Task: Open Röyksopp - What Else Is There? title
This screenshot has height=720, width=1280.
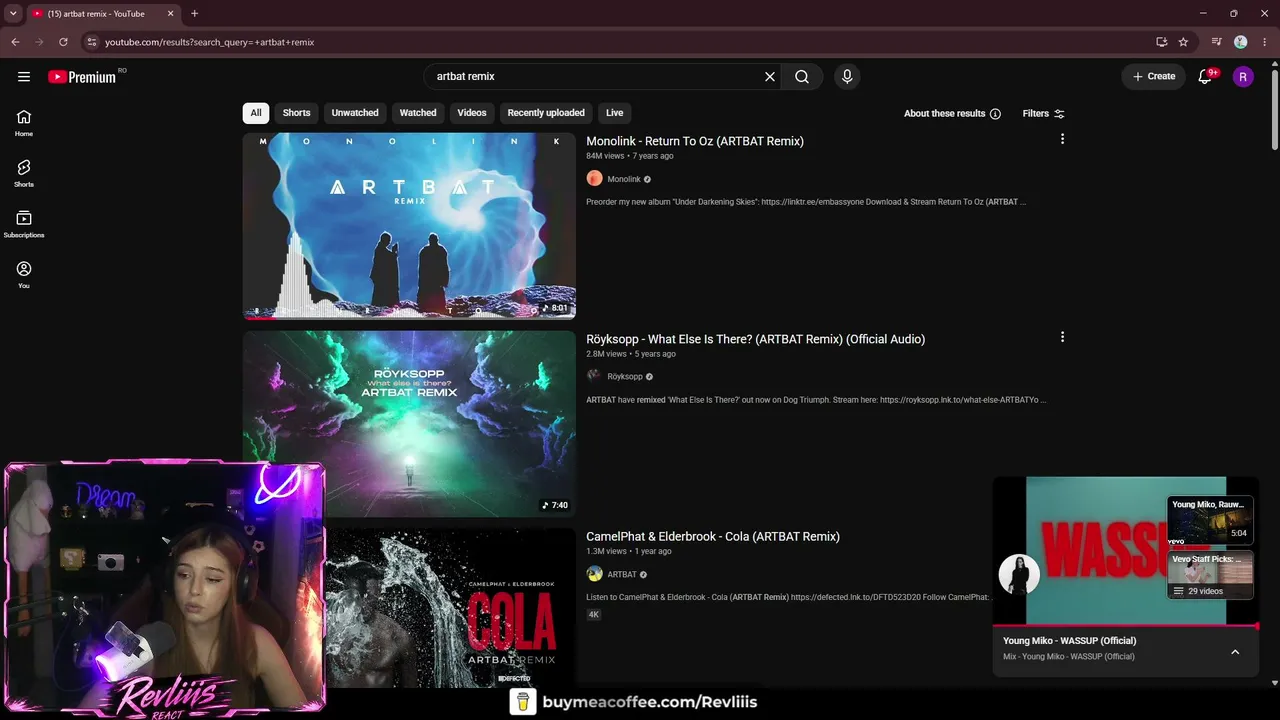Action: [755, 339]
